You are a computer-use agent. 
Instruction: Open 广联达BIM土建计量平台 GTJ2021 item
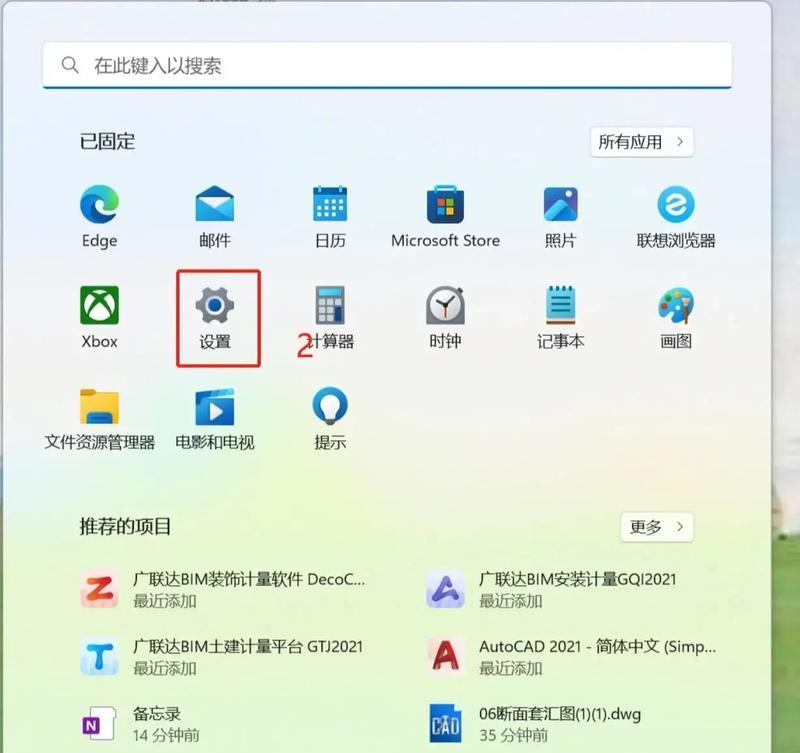pyautogui.click(x=222, y=657)
